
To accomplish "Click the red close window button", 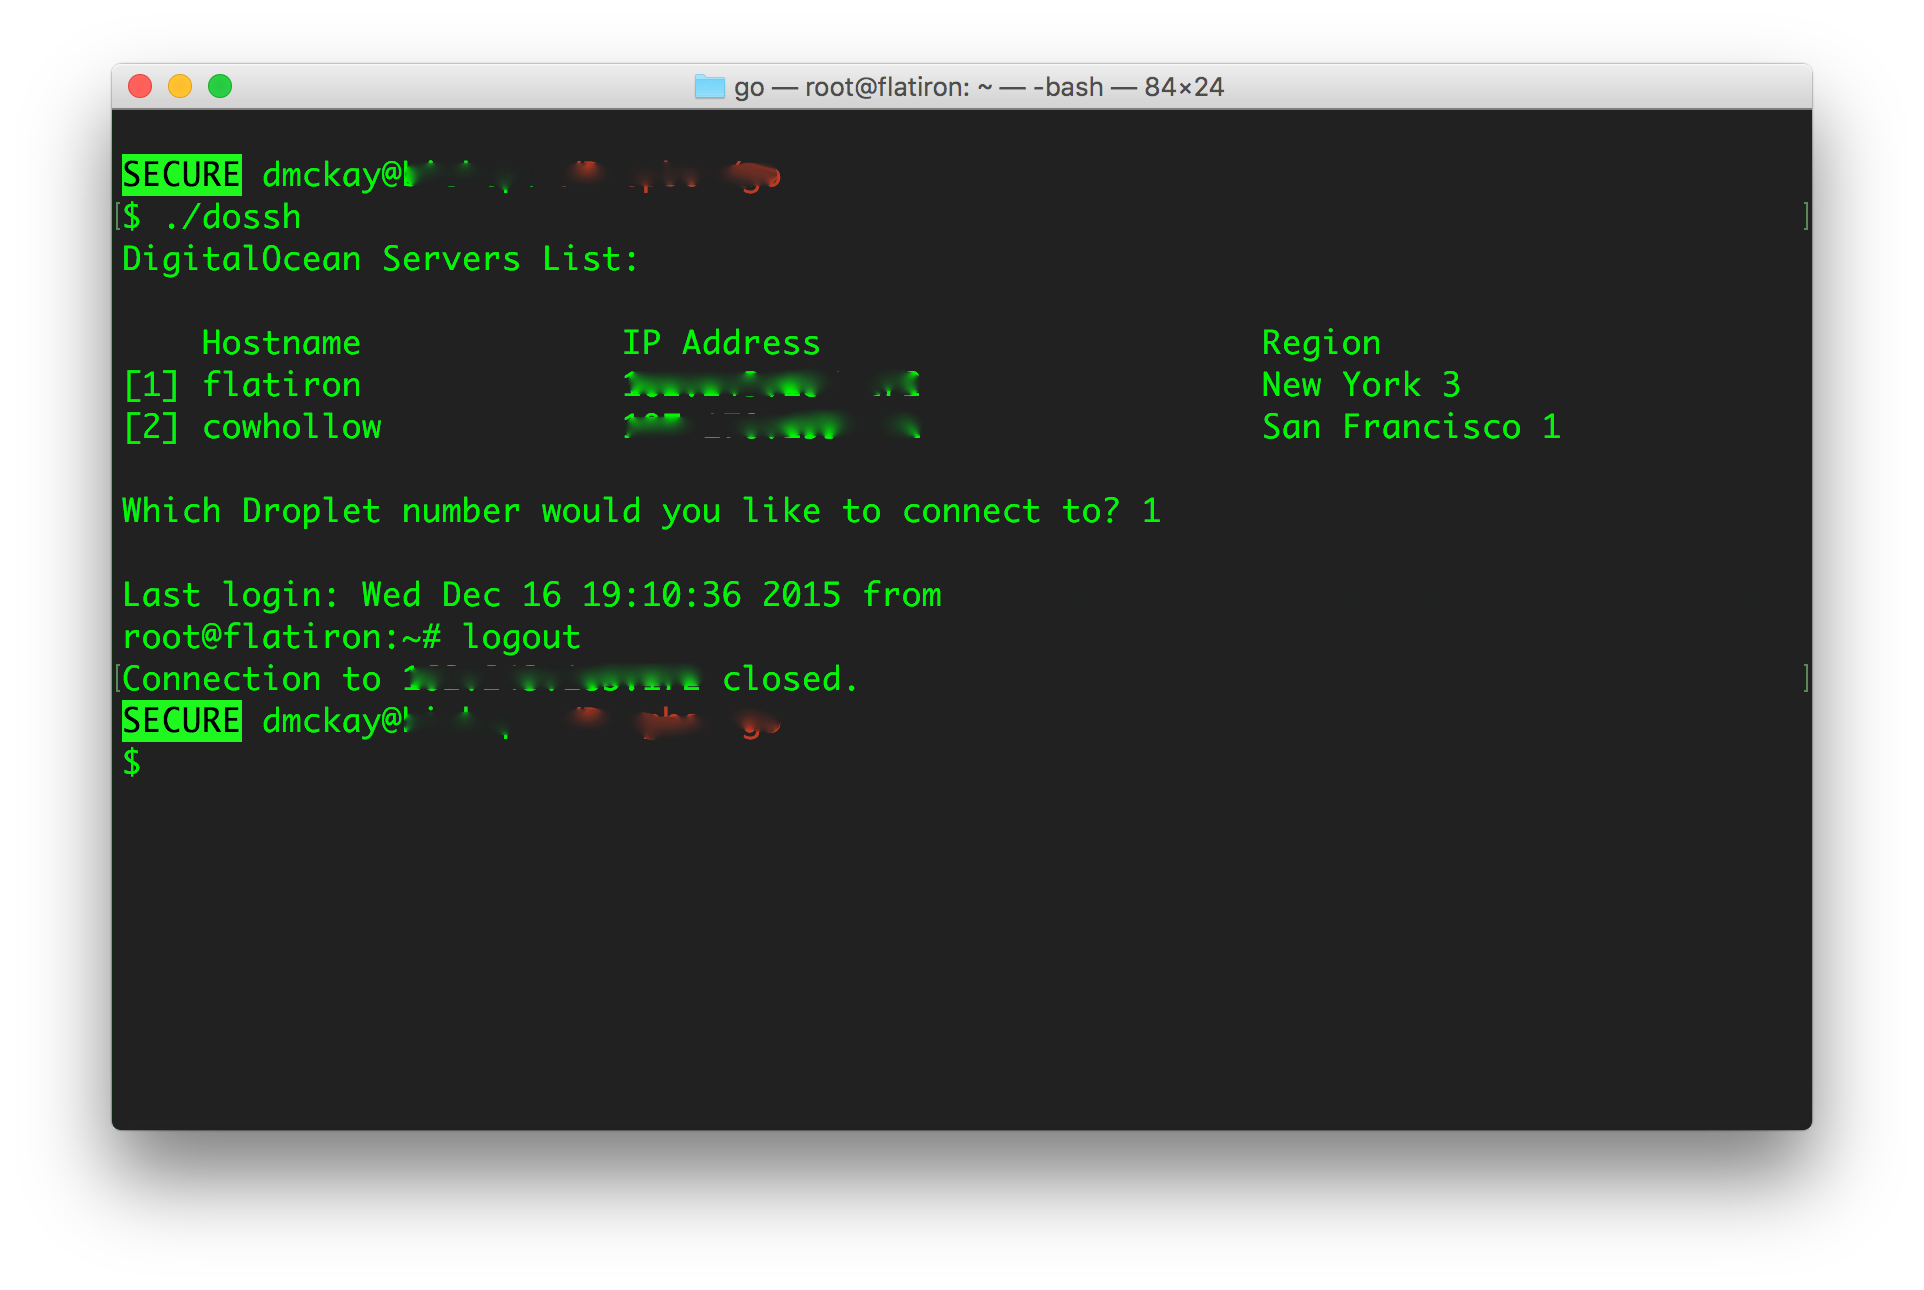I will point(140,87).
